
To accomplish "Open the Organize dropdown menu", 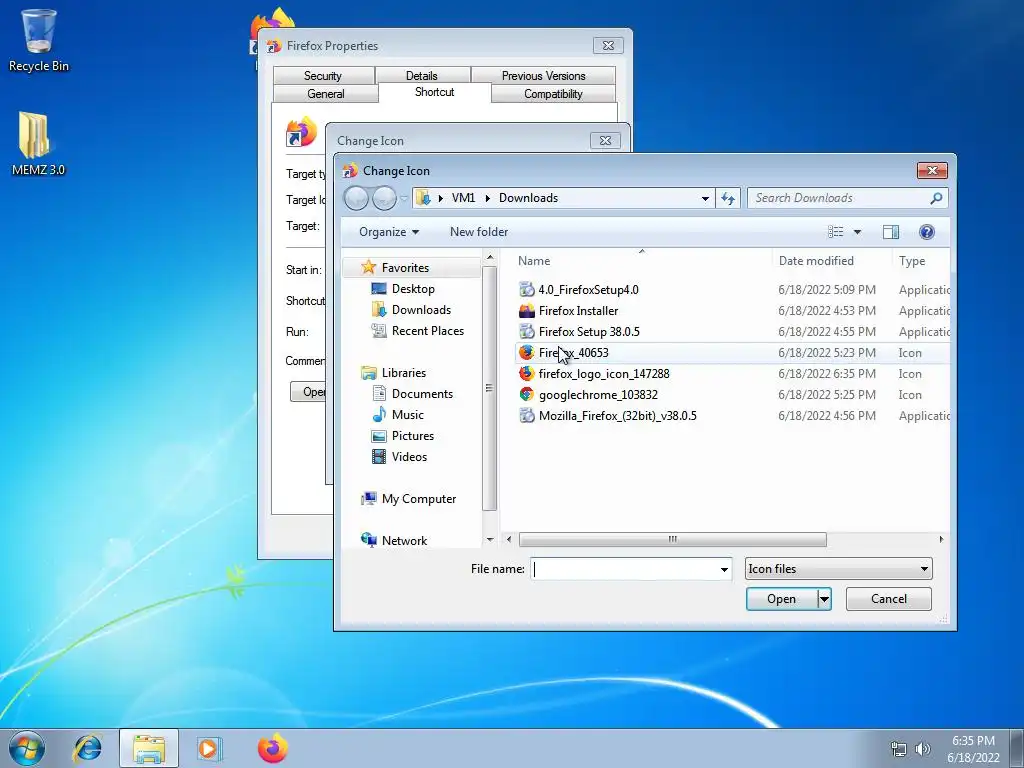I will pyautogui.click(x=389, y=232).
